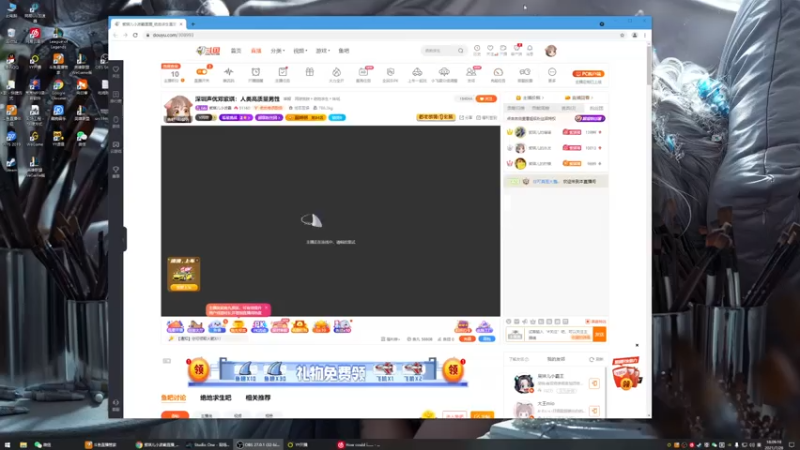Click the flame icon in streamer toolbar
The image size is (800, 450).
[336, 72]
